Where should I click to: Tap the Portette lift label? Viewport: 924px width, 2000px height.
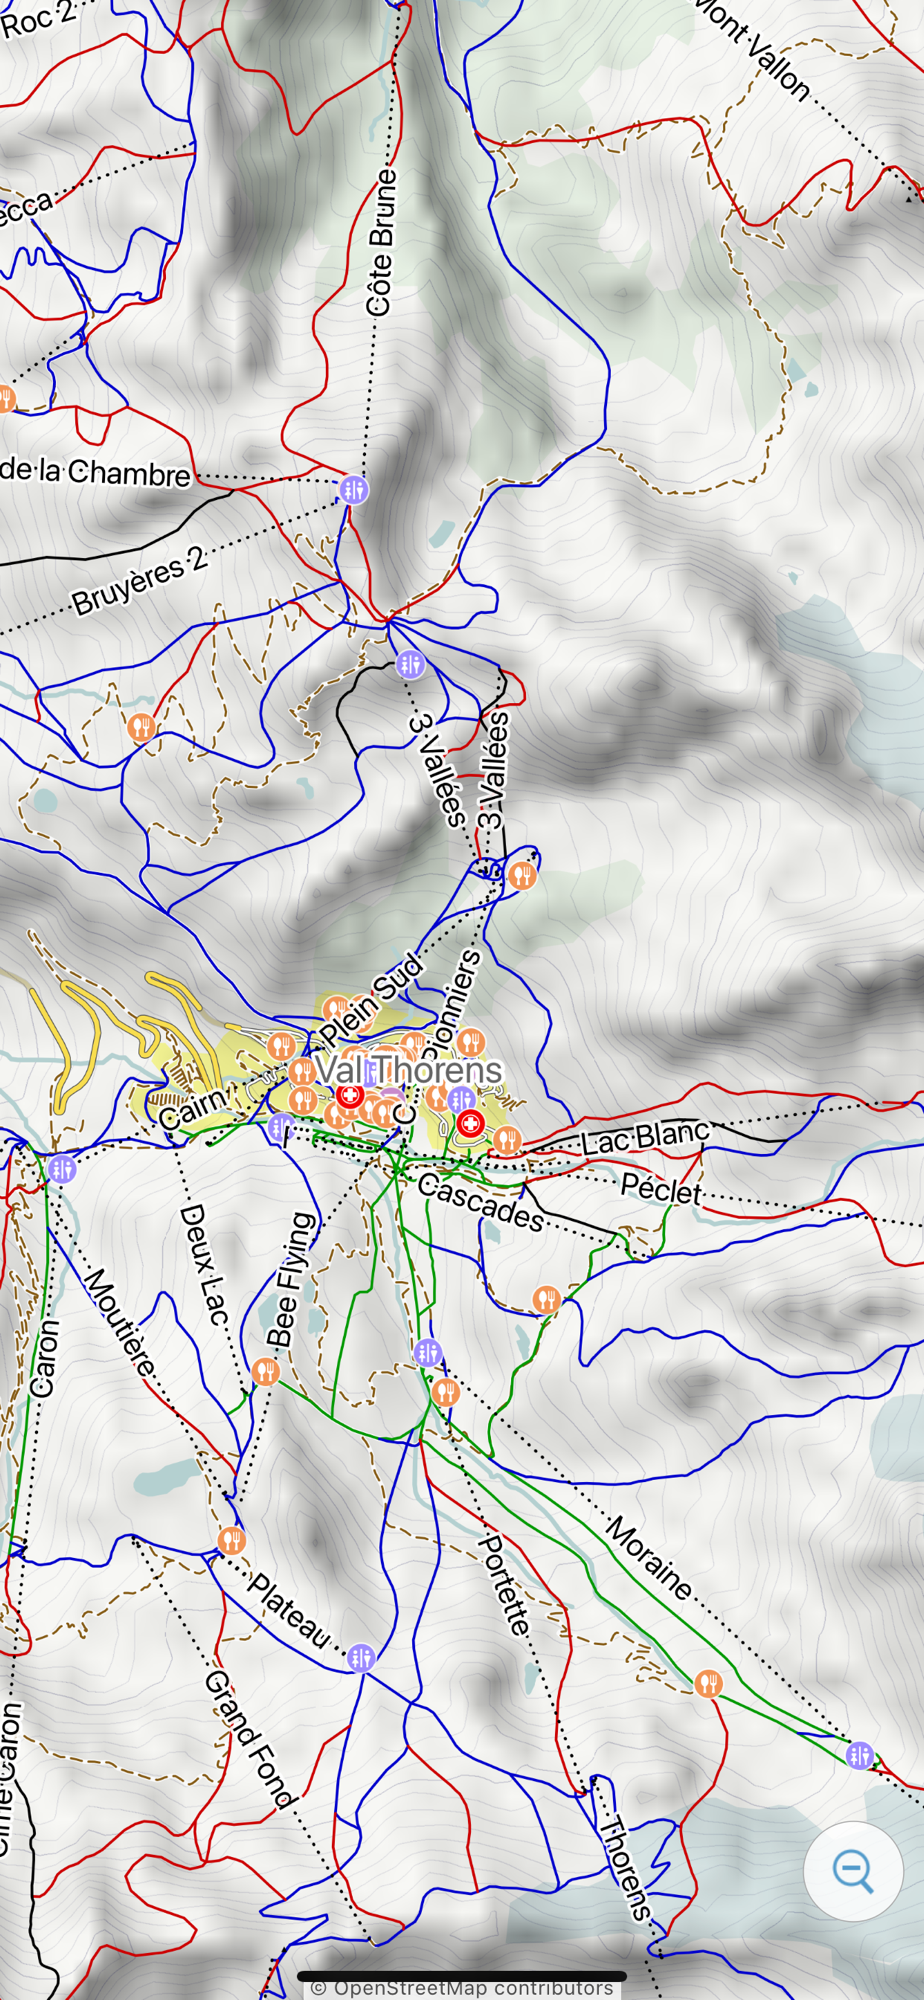[x=505, y=1586]
